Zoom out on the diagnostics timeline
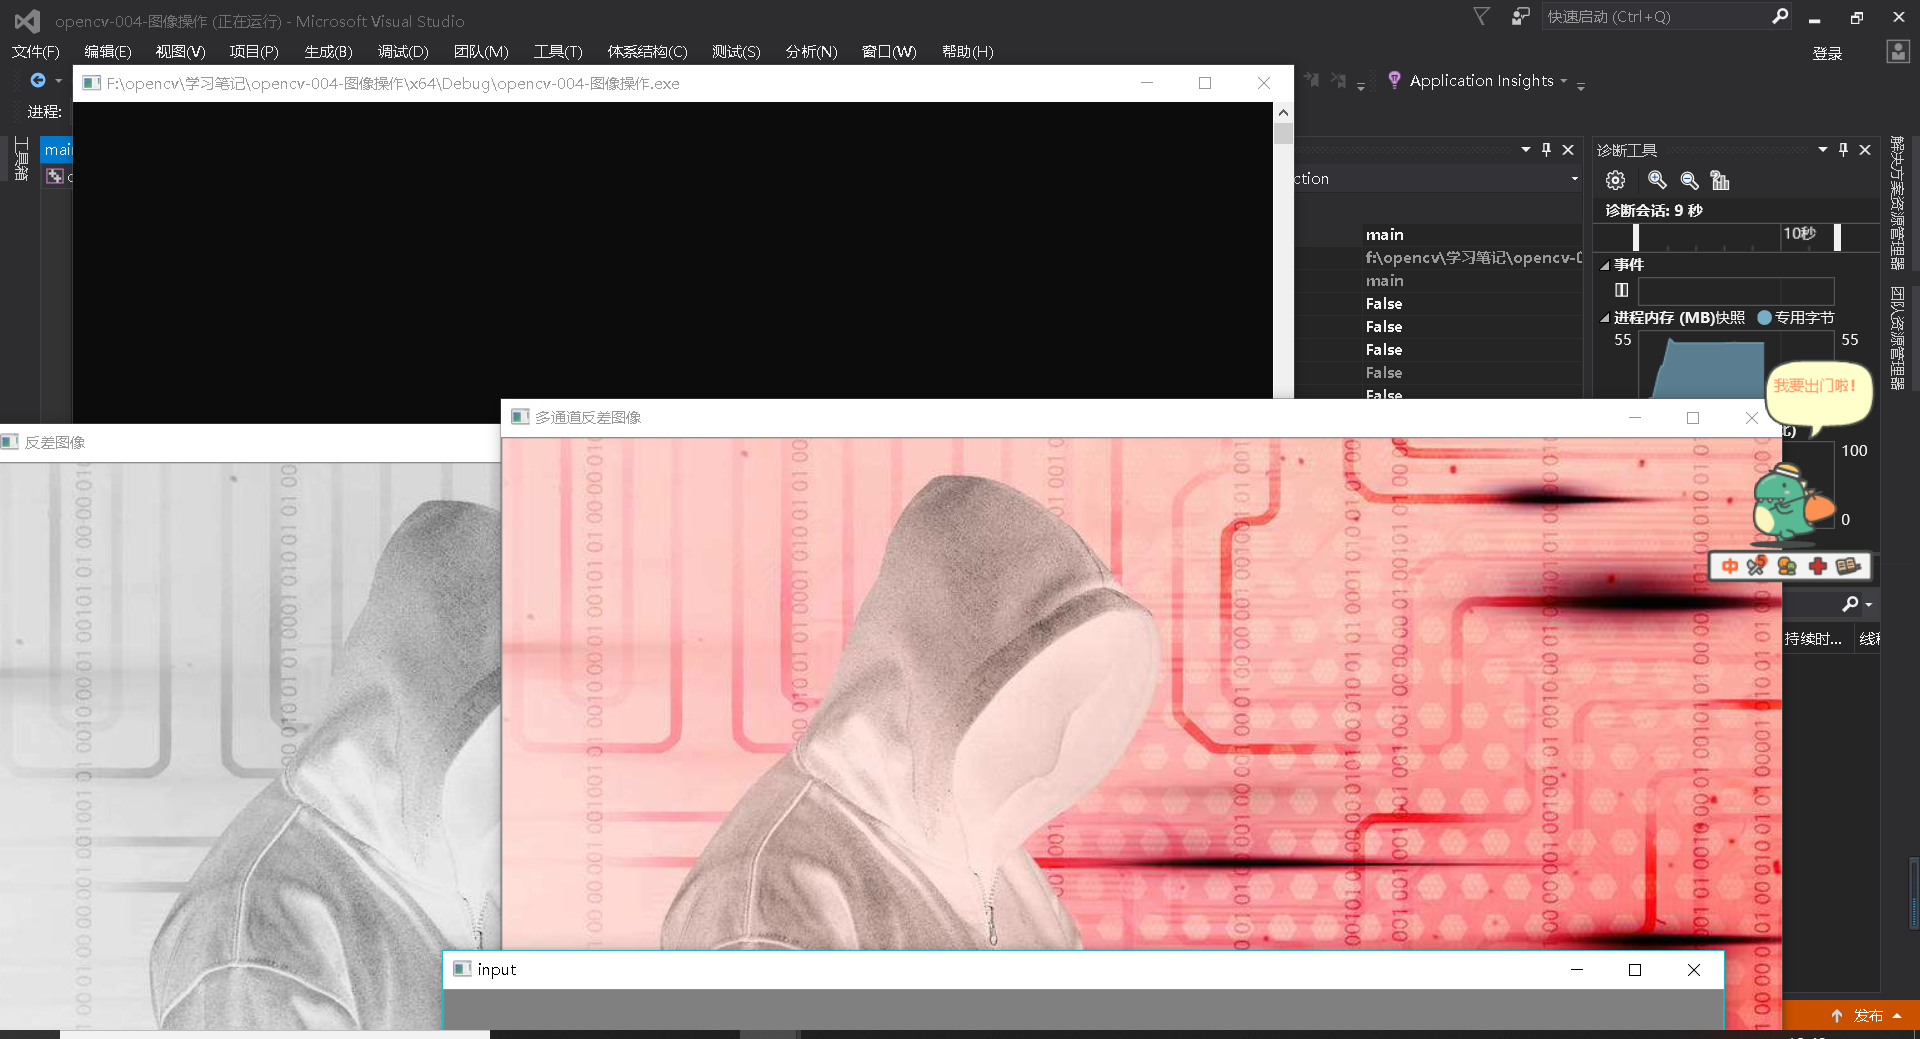Screen dimensions: 1920x1039 click(x=1689, y=182)
